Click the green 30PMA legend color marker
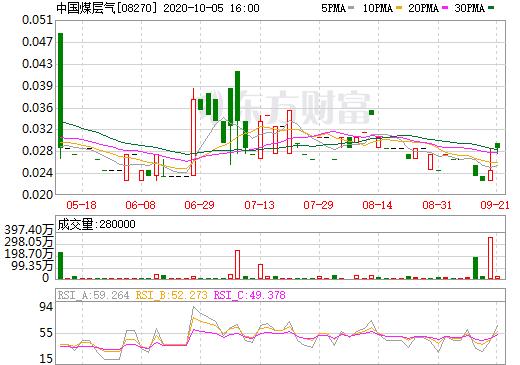The image size is (520, 365). tap(491, 8)
